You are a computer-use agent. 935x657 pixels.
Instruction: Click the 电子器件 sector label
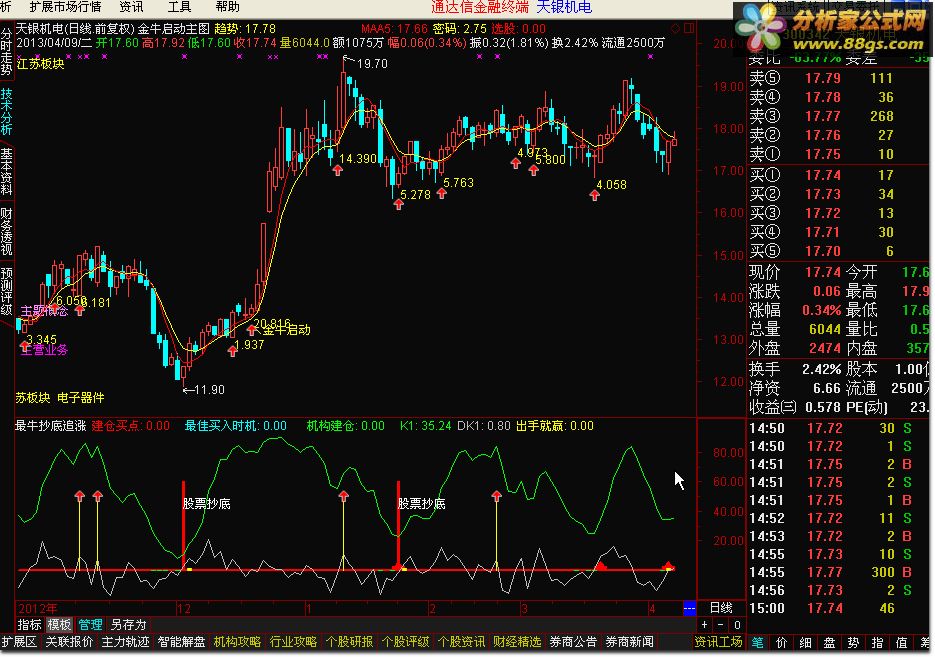coord(81,398)
